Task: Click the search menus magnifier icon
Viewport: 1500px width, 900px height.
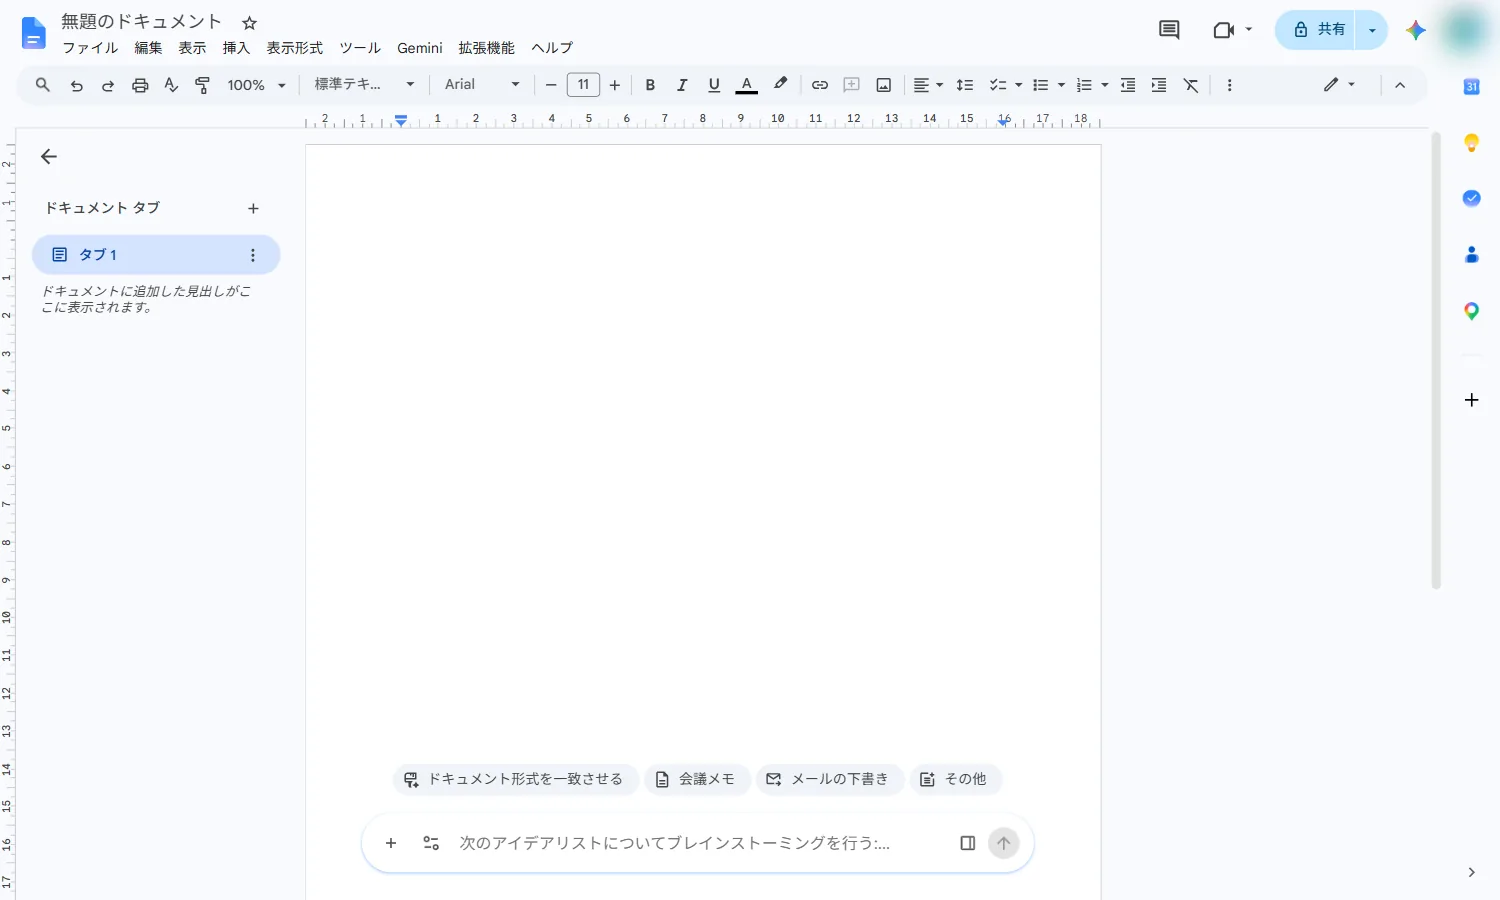Action: pyautogui.click(x=43, y=85)
